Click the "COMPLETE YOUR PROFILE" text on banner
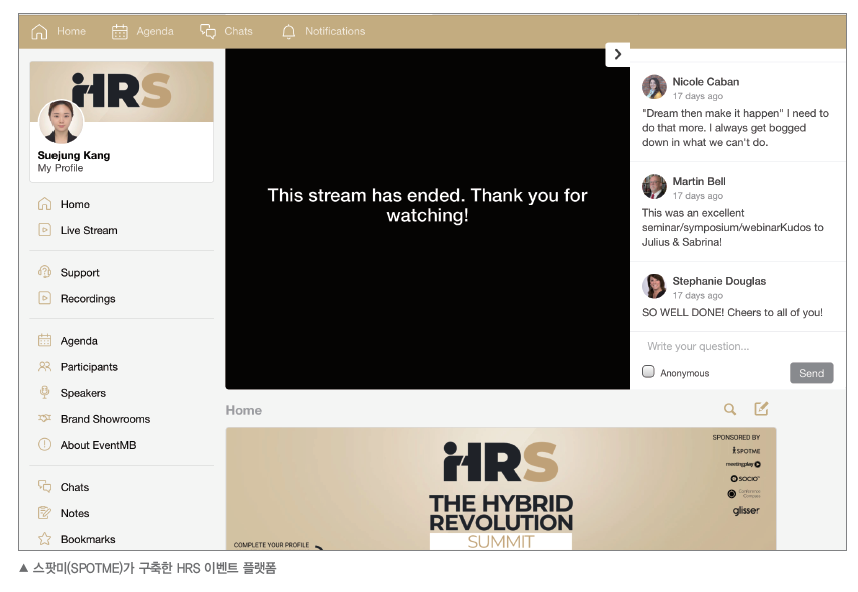 coord(271,545)
